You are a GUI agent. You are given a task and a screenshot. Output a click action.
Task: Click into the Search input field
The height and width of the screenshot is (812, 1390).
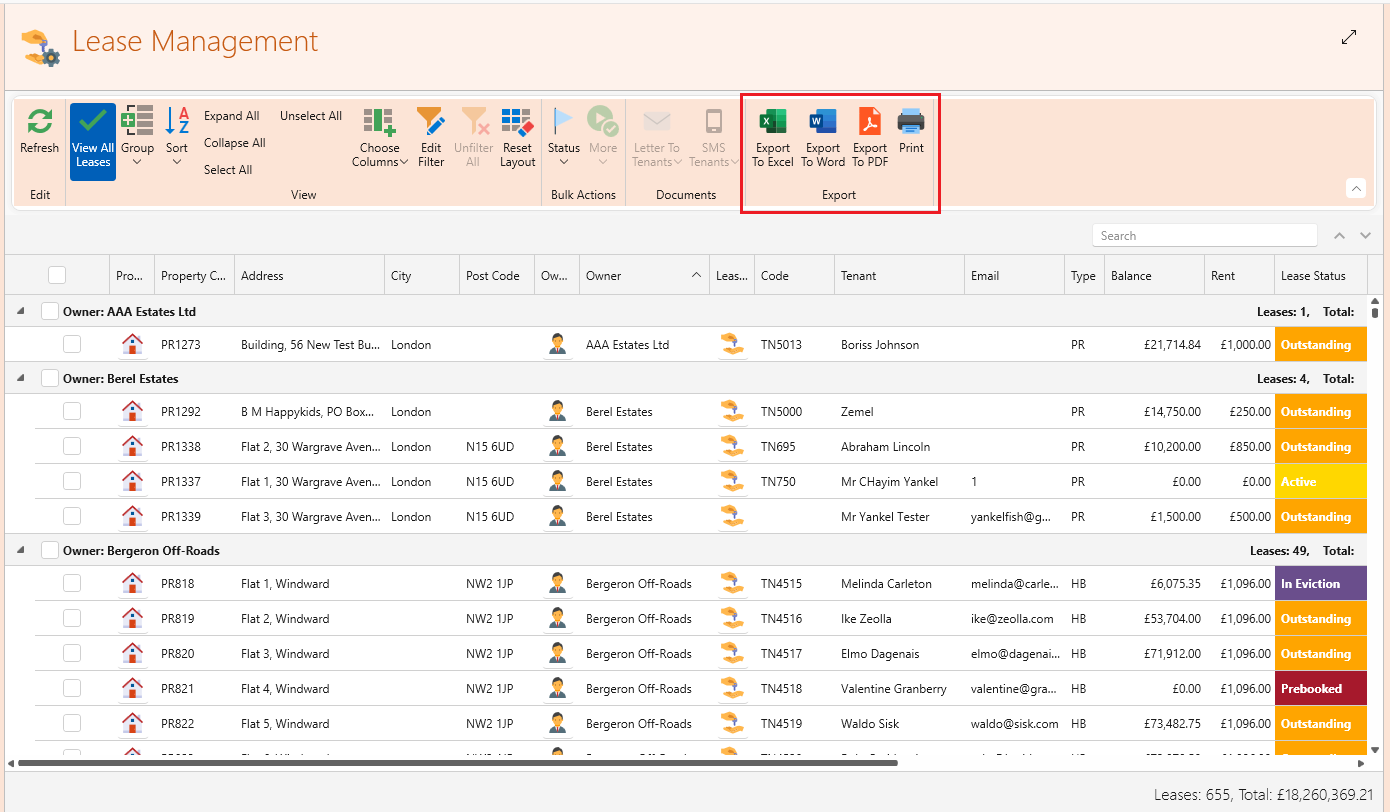click(x=1203, y=236)
